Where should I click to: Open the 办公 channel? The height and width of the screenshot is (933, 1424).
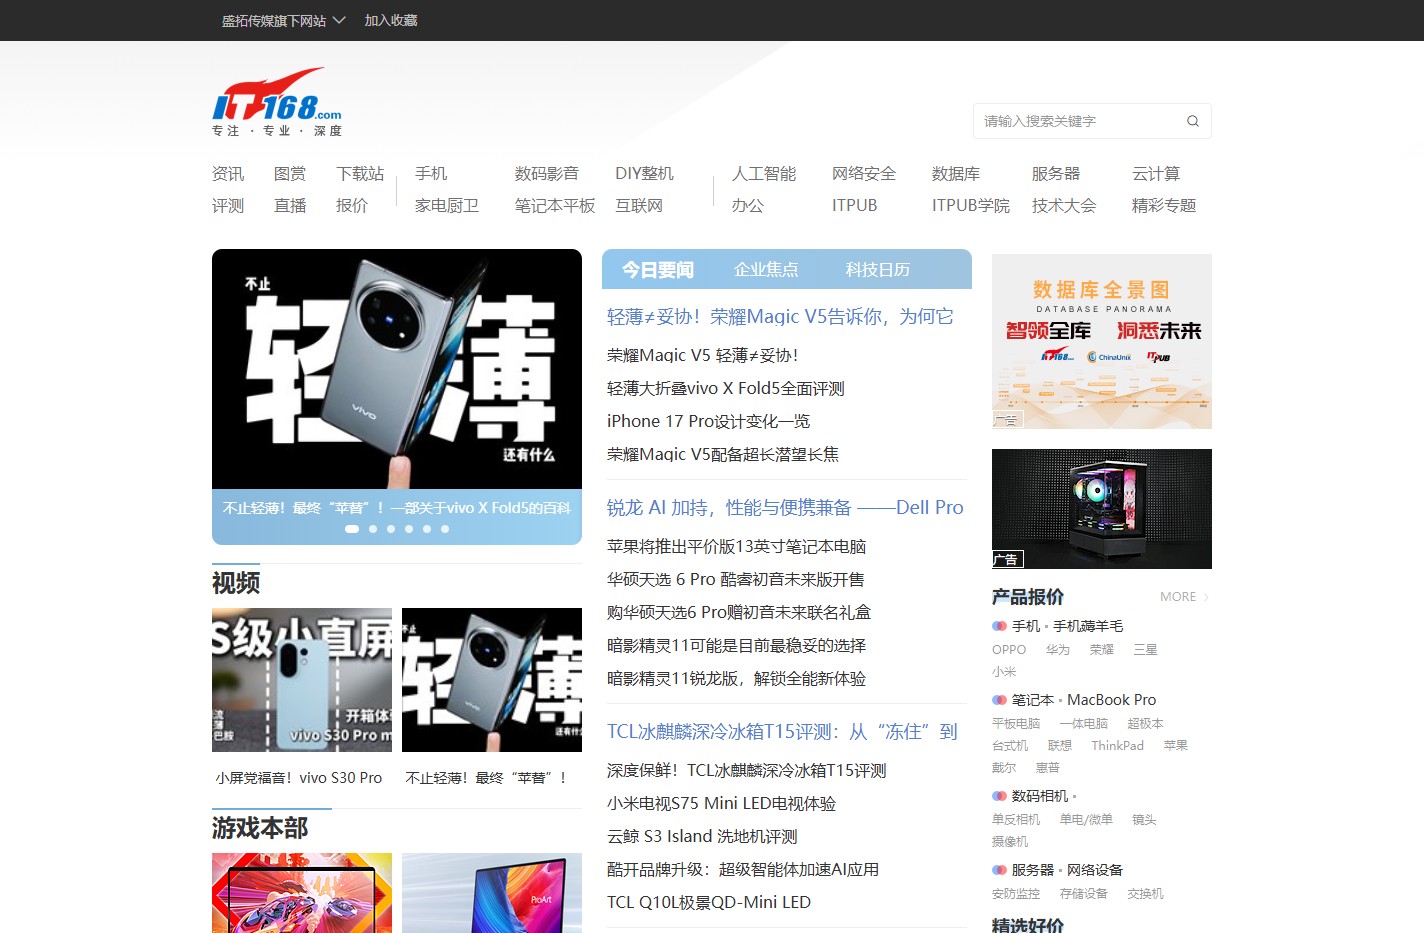748,206
